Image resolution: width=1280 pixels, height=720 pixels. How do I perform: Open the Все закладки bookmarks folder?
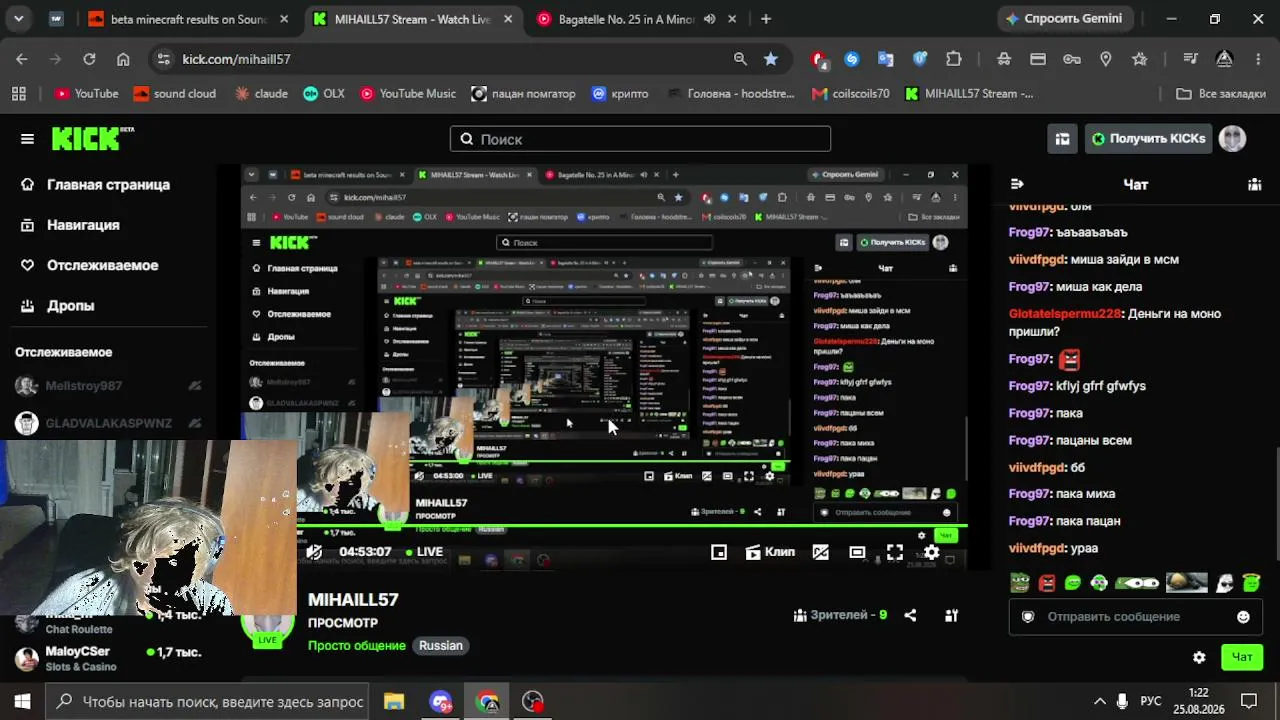coord(1221,94)
